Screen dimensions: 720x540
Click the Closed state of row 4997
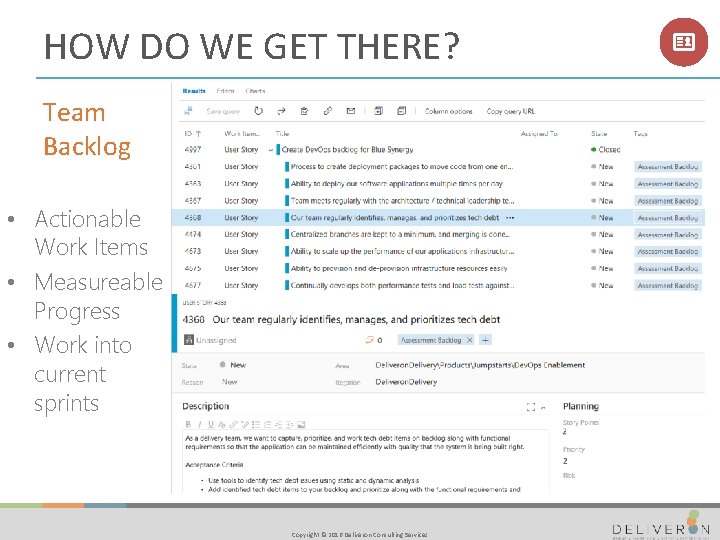(x=606, y=150)
